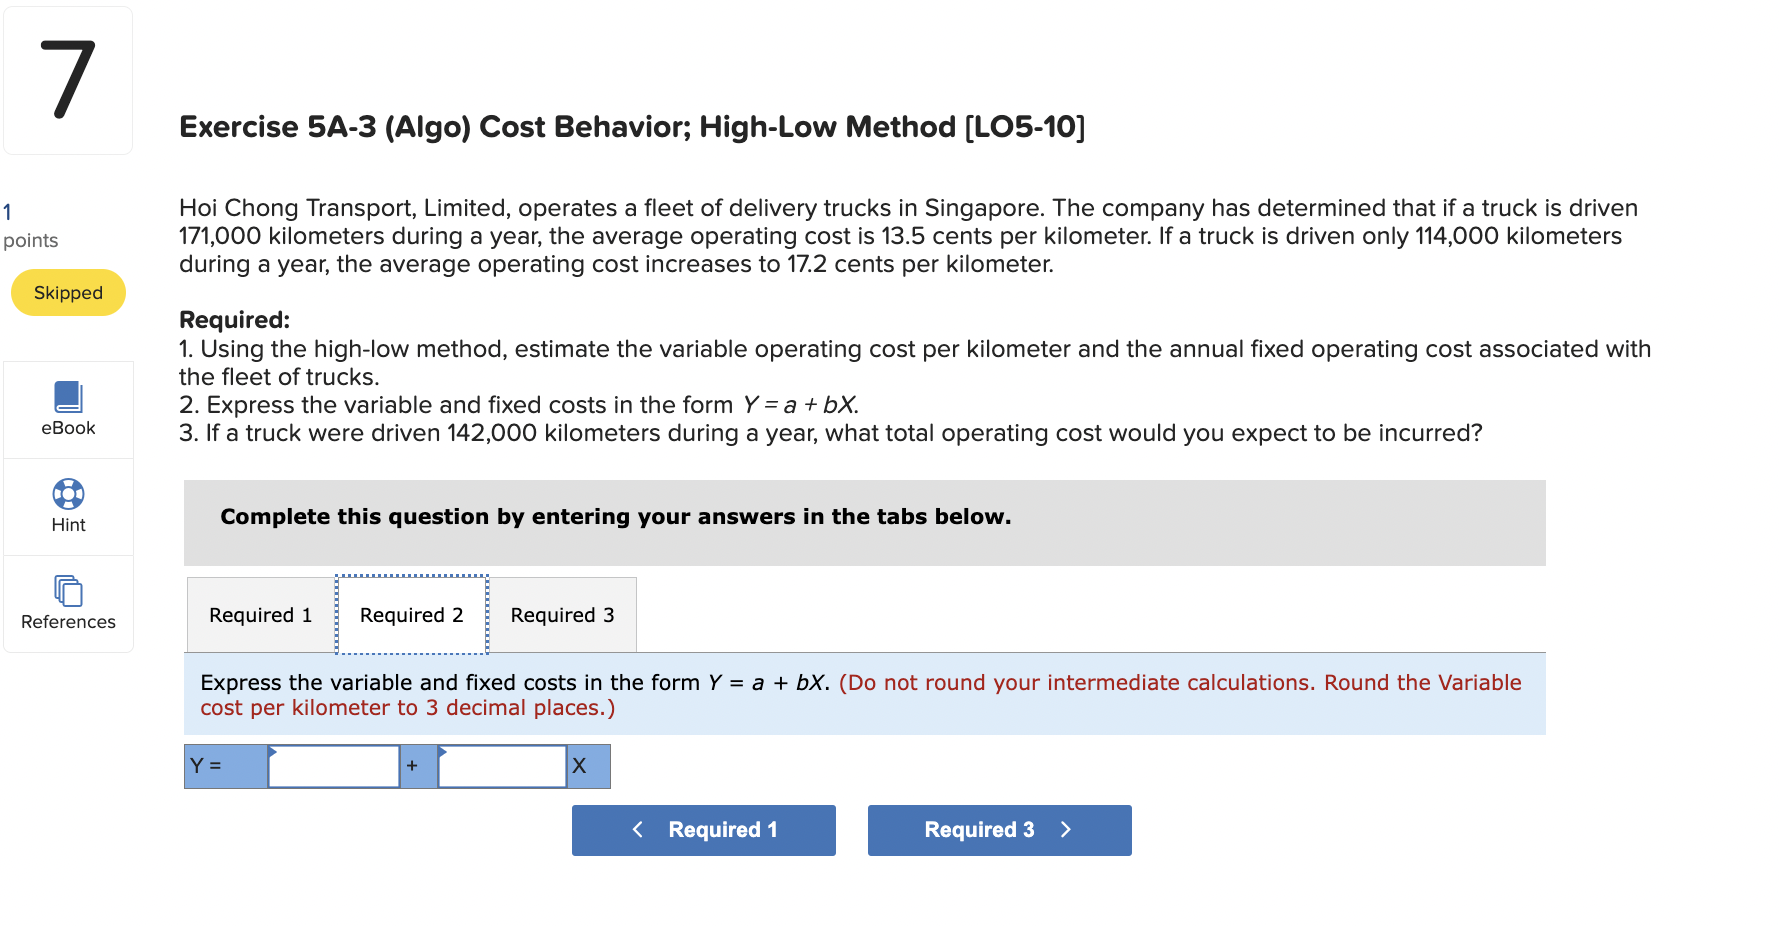Open the References panel
The image size is (1779, 926).
[67, 604]
